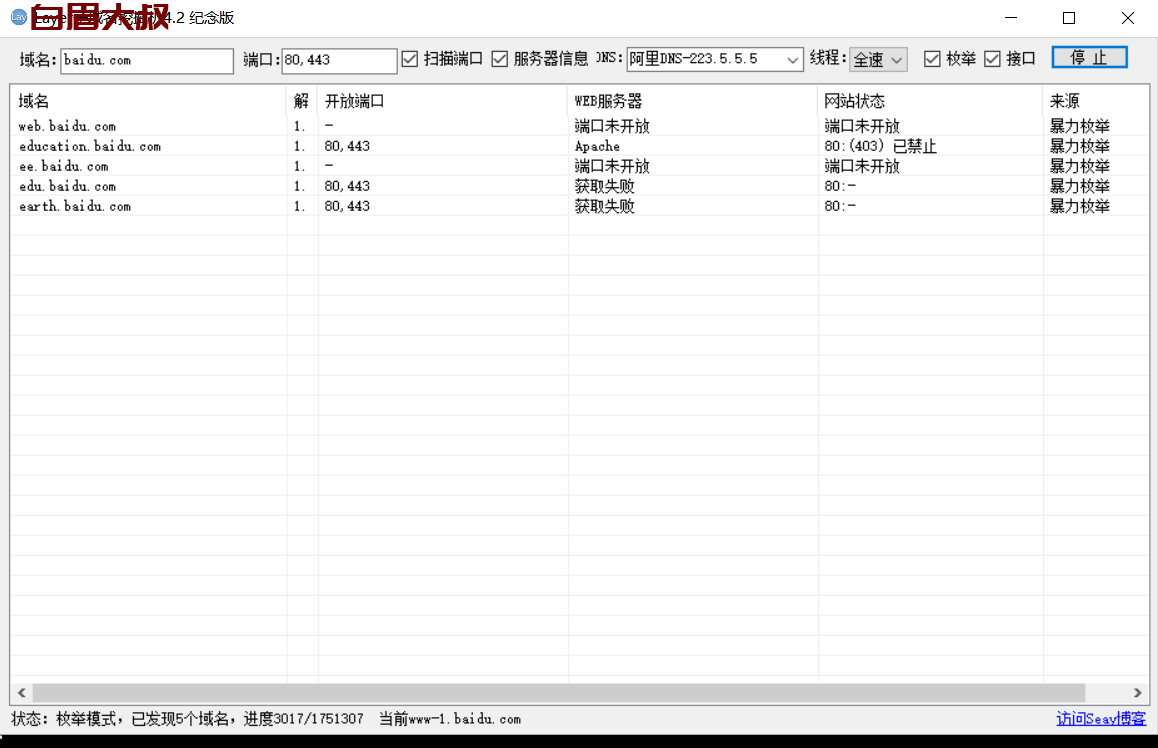Select the ee.baidu.com row
Viewport: 1158px width, 748px height.
(580, 166)
